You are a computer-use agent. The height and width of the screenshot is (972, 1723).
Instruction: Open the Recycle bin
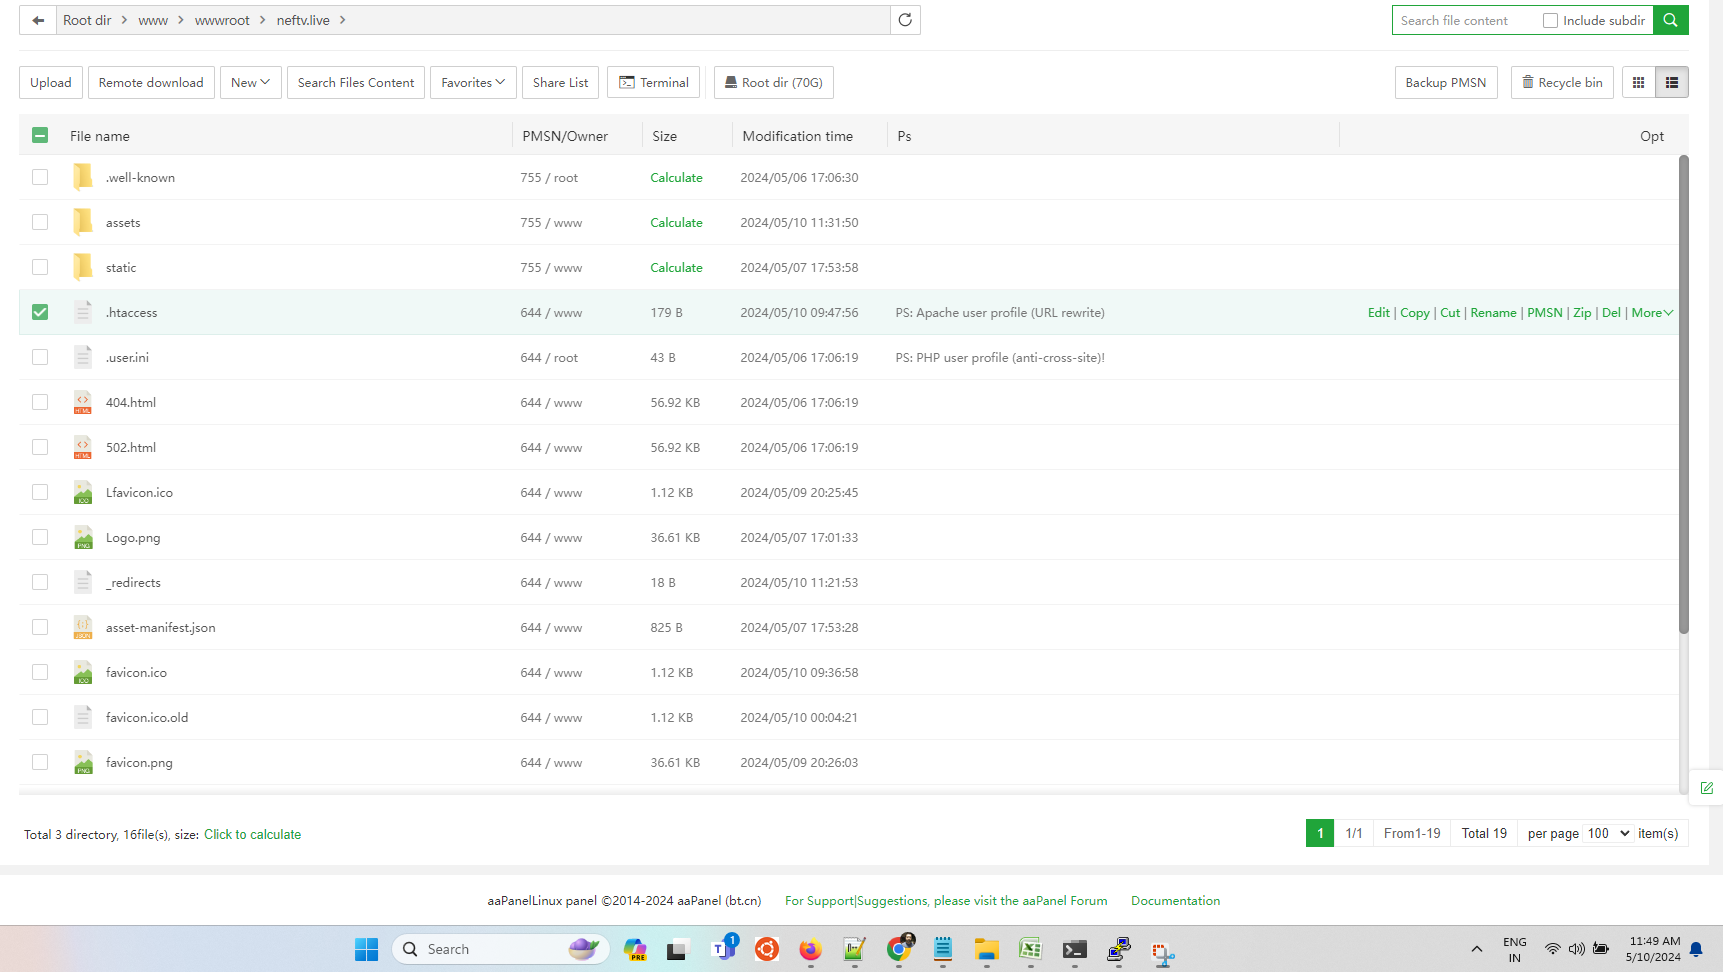pos(1561,83)
